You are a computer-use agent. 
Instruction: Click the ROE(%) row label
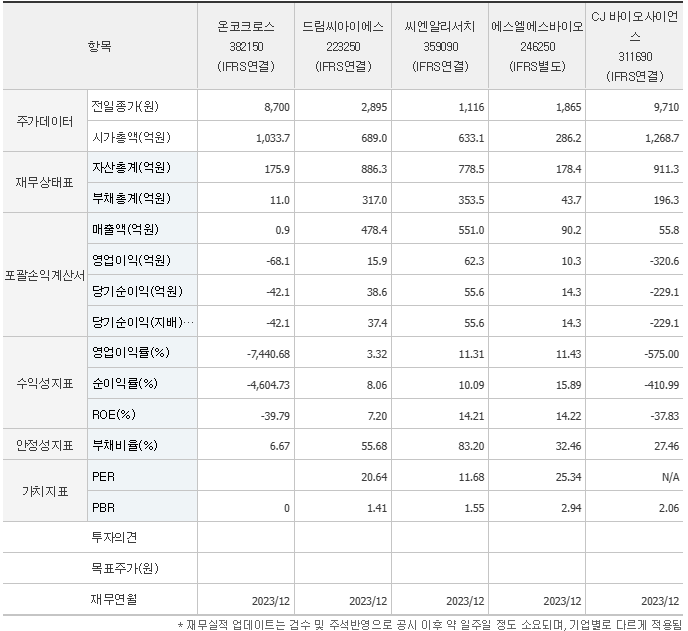(x=114, y=415)
